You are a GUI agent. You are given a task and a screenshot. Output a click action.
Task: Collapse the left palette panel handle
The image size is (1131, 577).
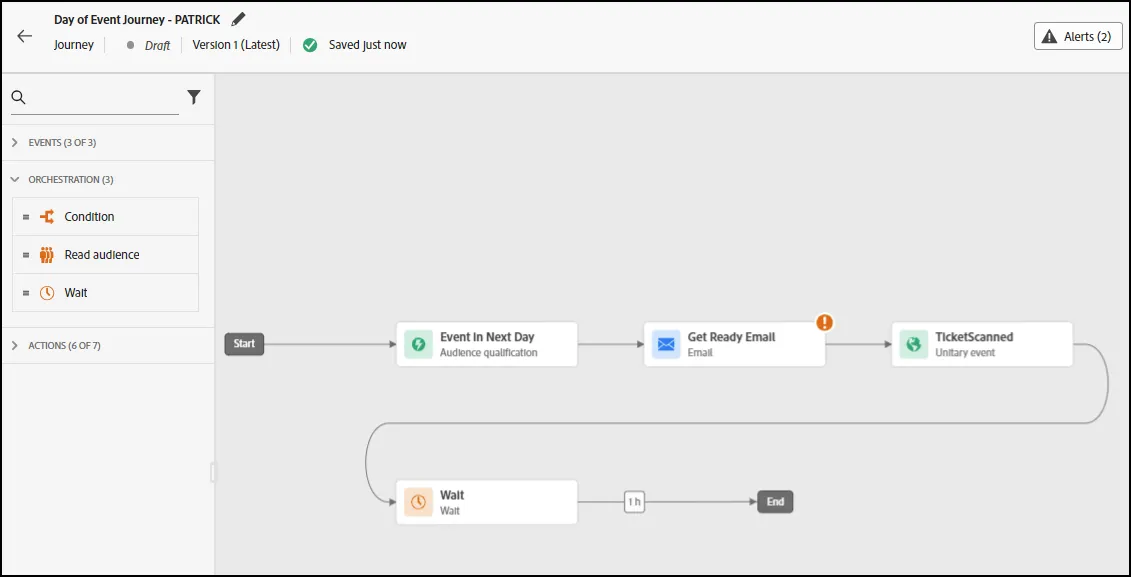[213, 472]
